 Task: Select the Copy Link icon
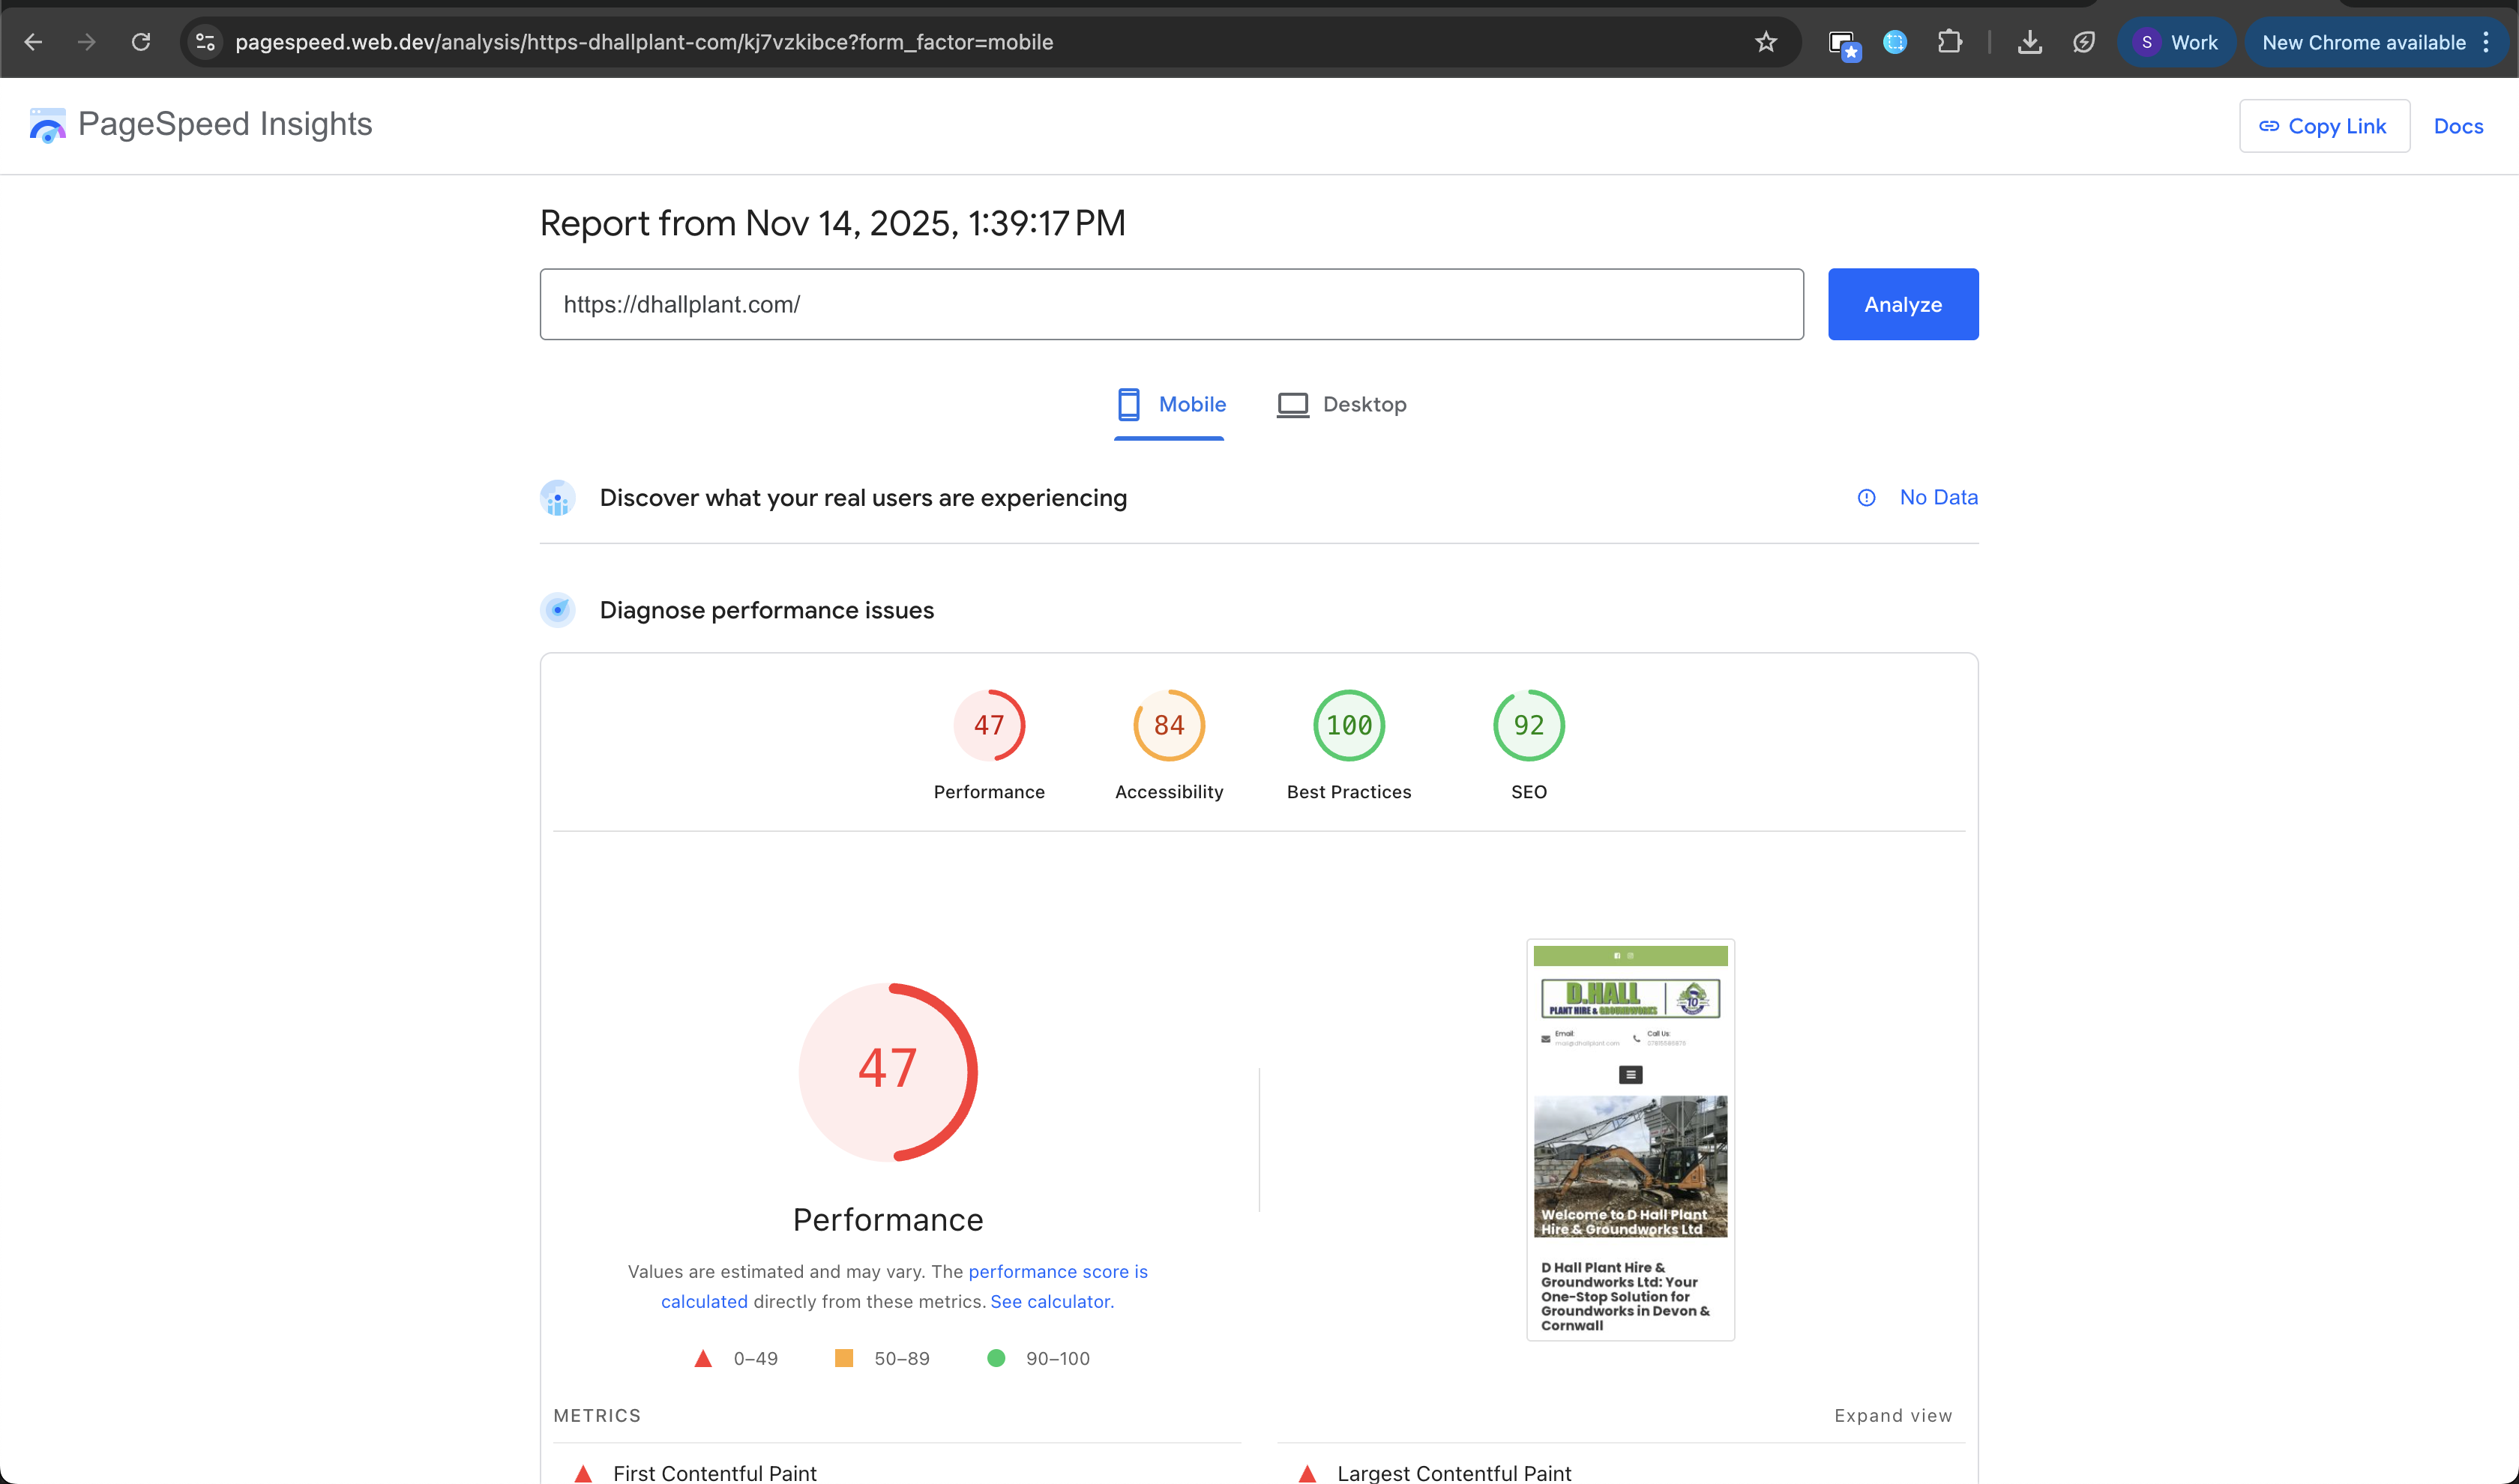[2269, 126]
